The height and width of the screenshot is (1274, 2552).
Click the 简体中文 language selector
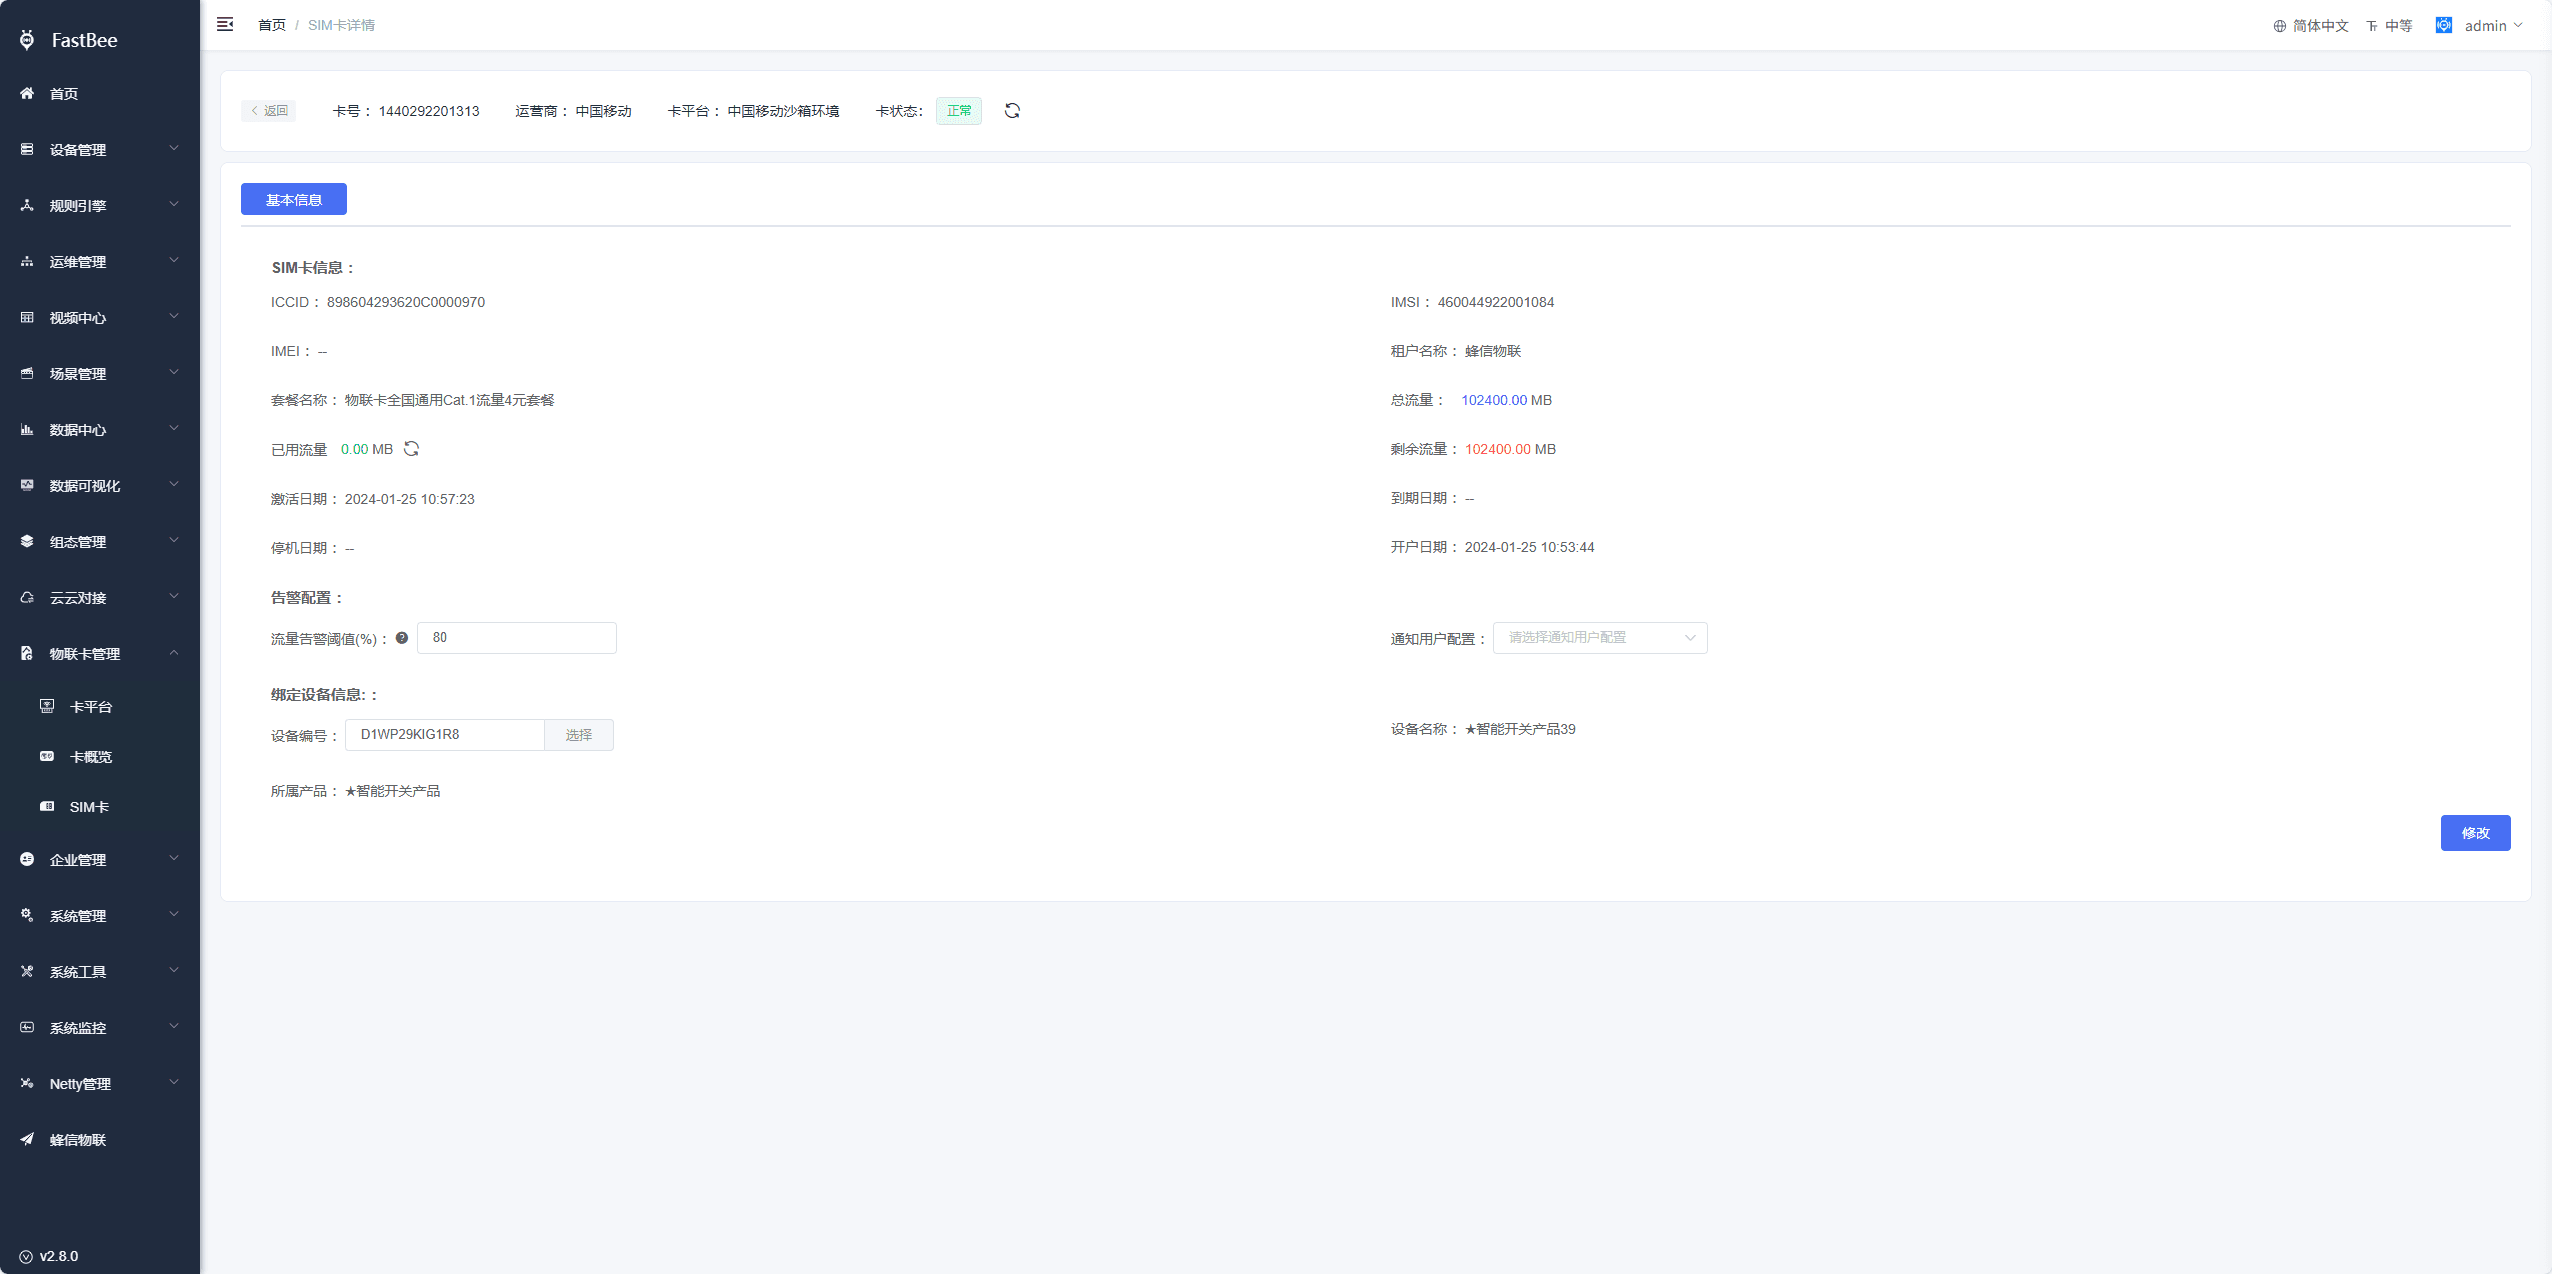click(2311, 26)
